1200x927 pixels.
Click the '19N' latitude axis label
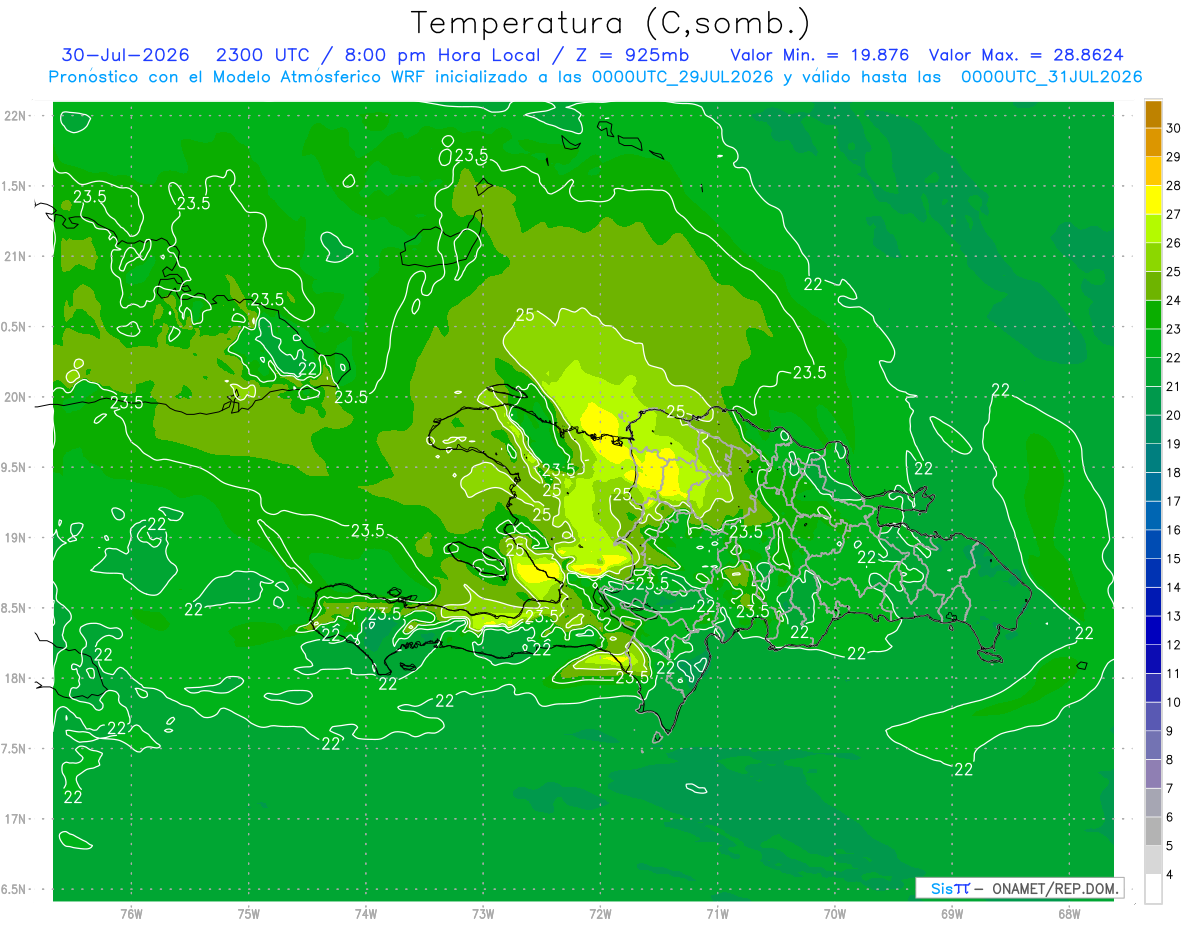(15, 537)
